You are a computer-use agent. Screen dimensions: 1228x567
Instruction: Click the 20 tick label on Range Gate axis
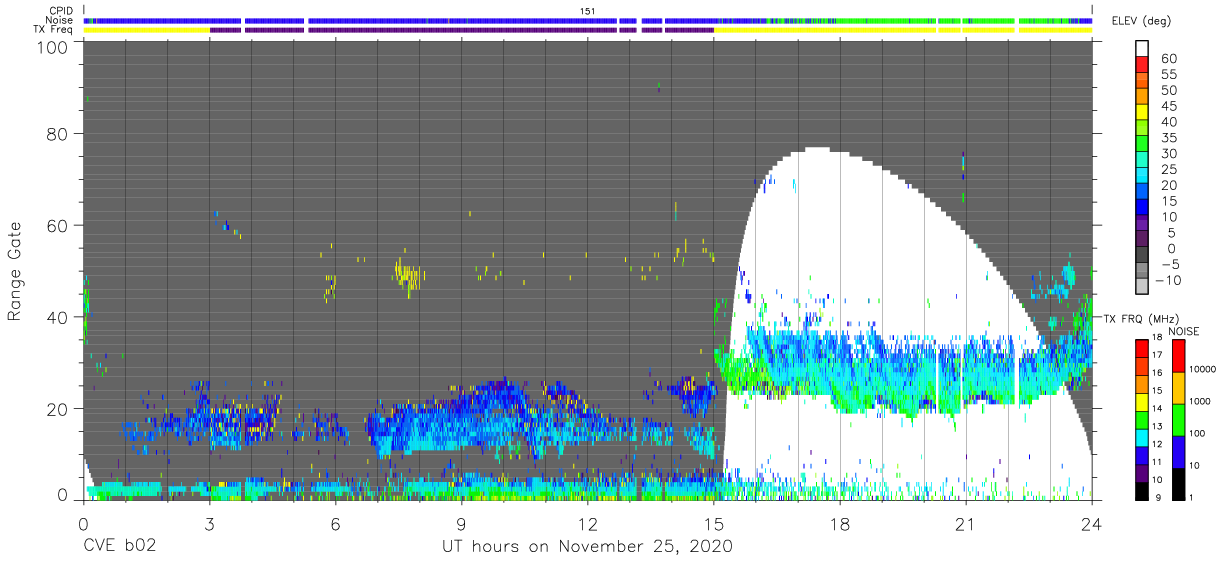(58, 409)
